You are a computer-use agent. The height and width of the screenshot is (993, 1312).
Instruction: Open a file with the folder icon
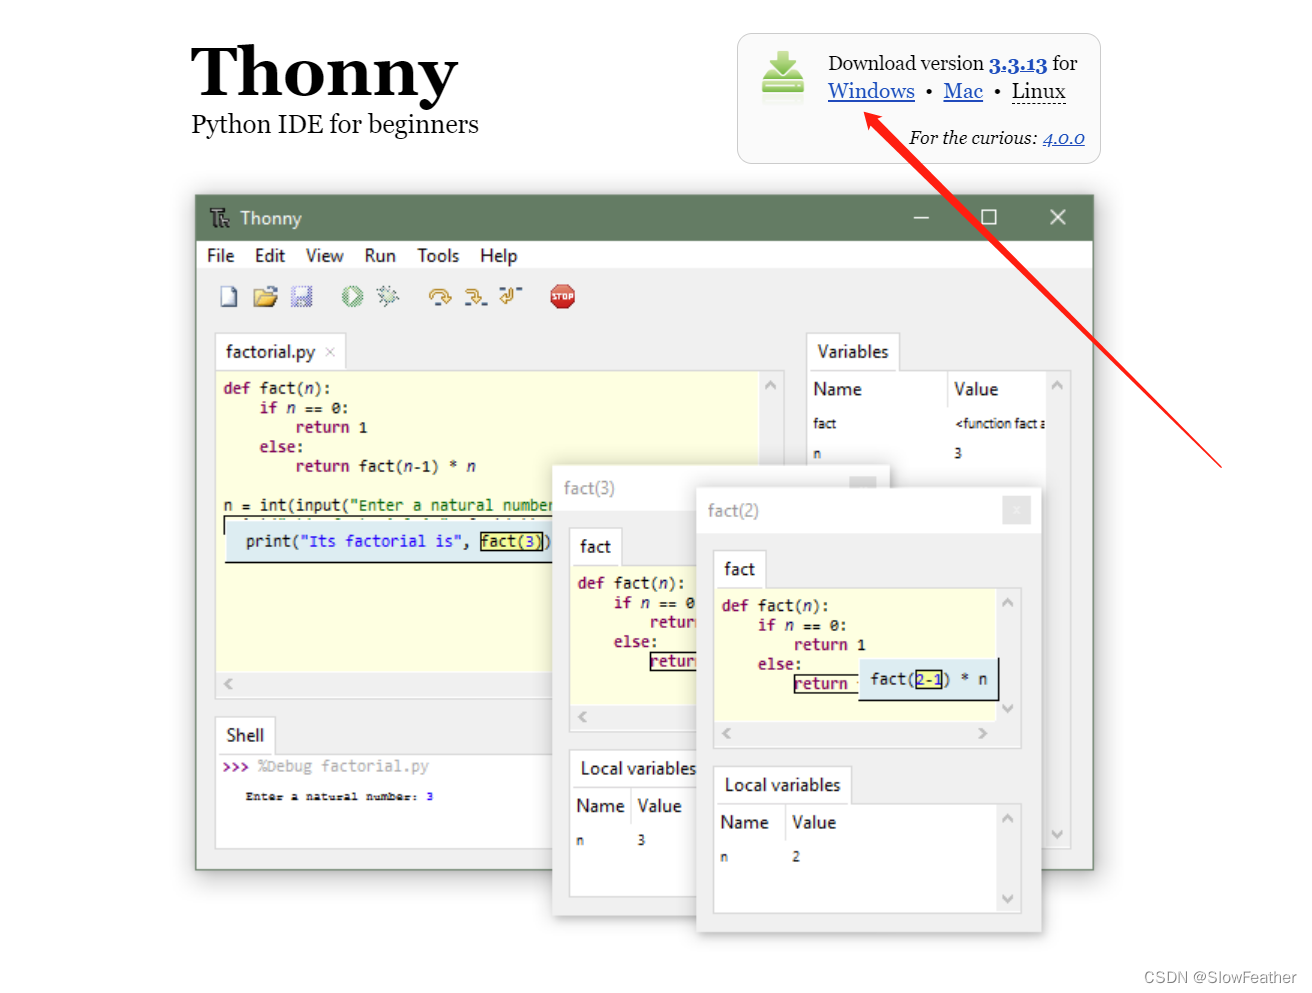265,296
